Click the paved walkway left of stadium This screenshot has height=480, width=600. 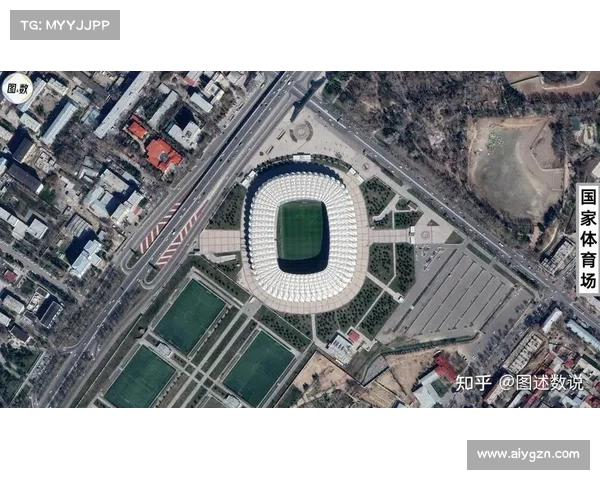point(220,241)
